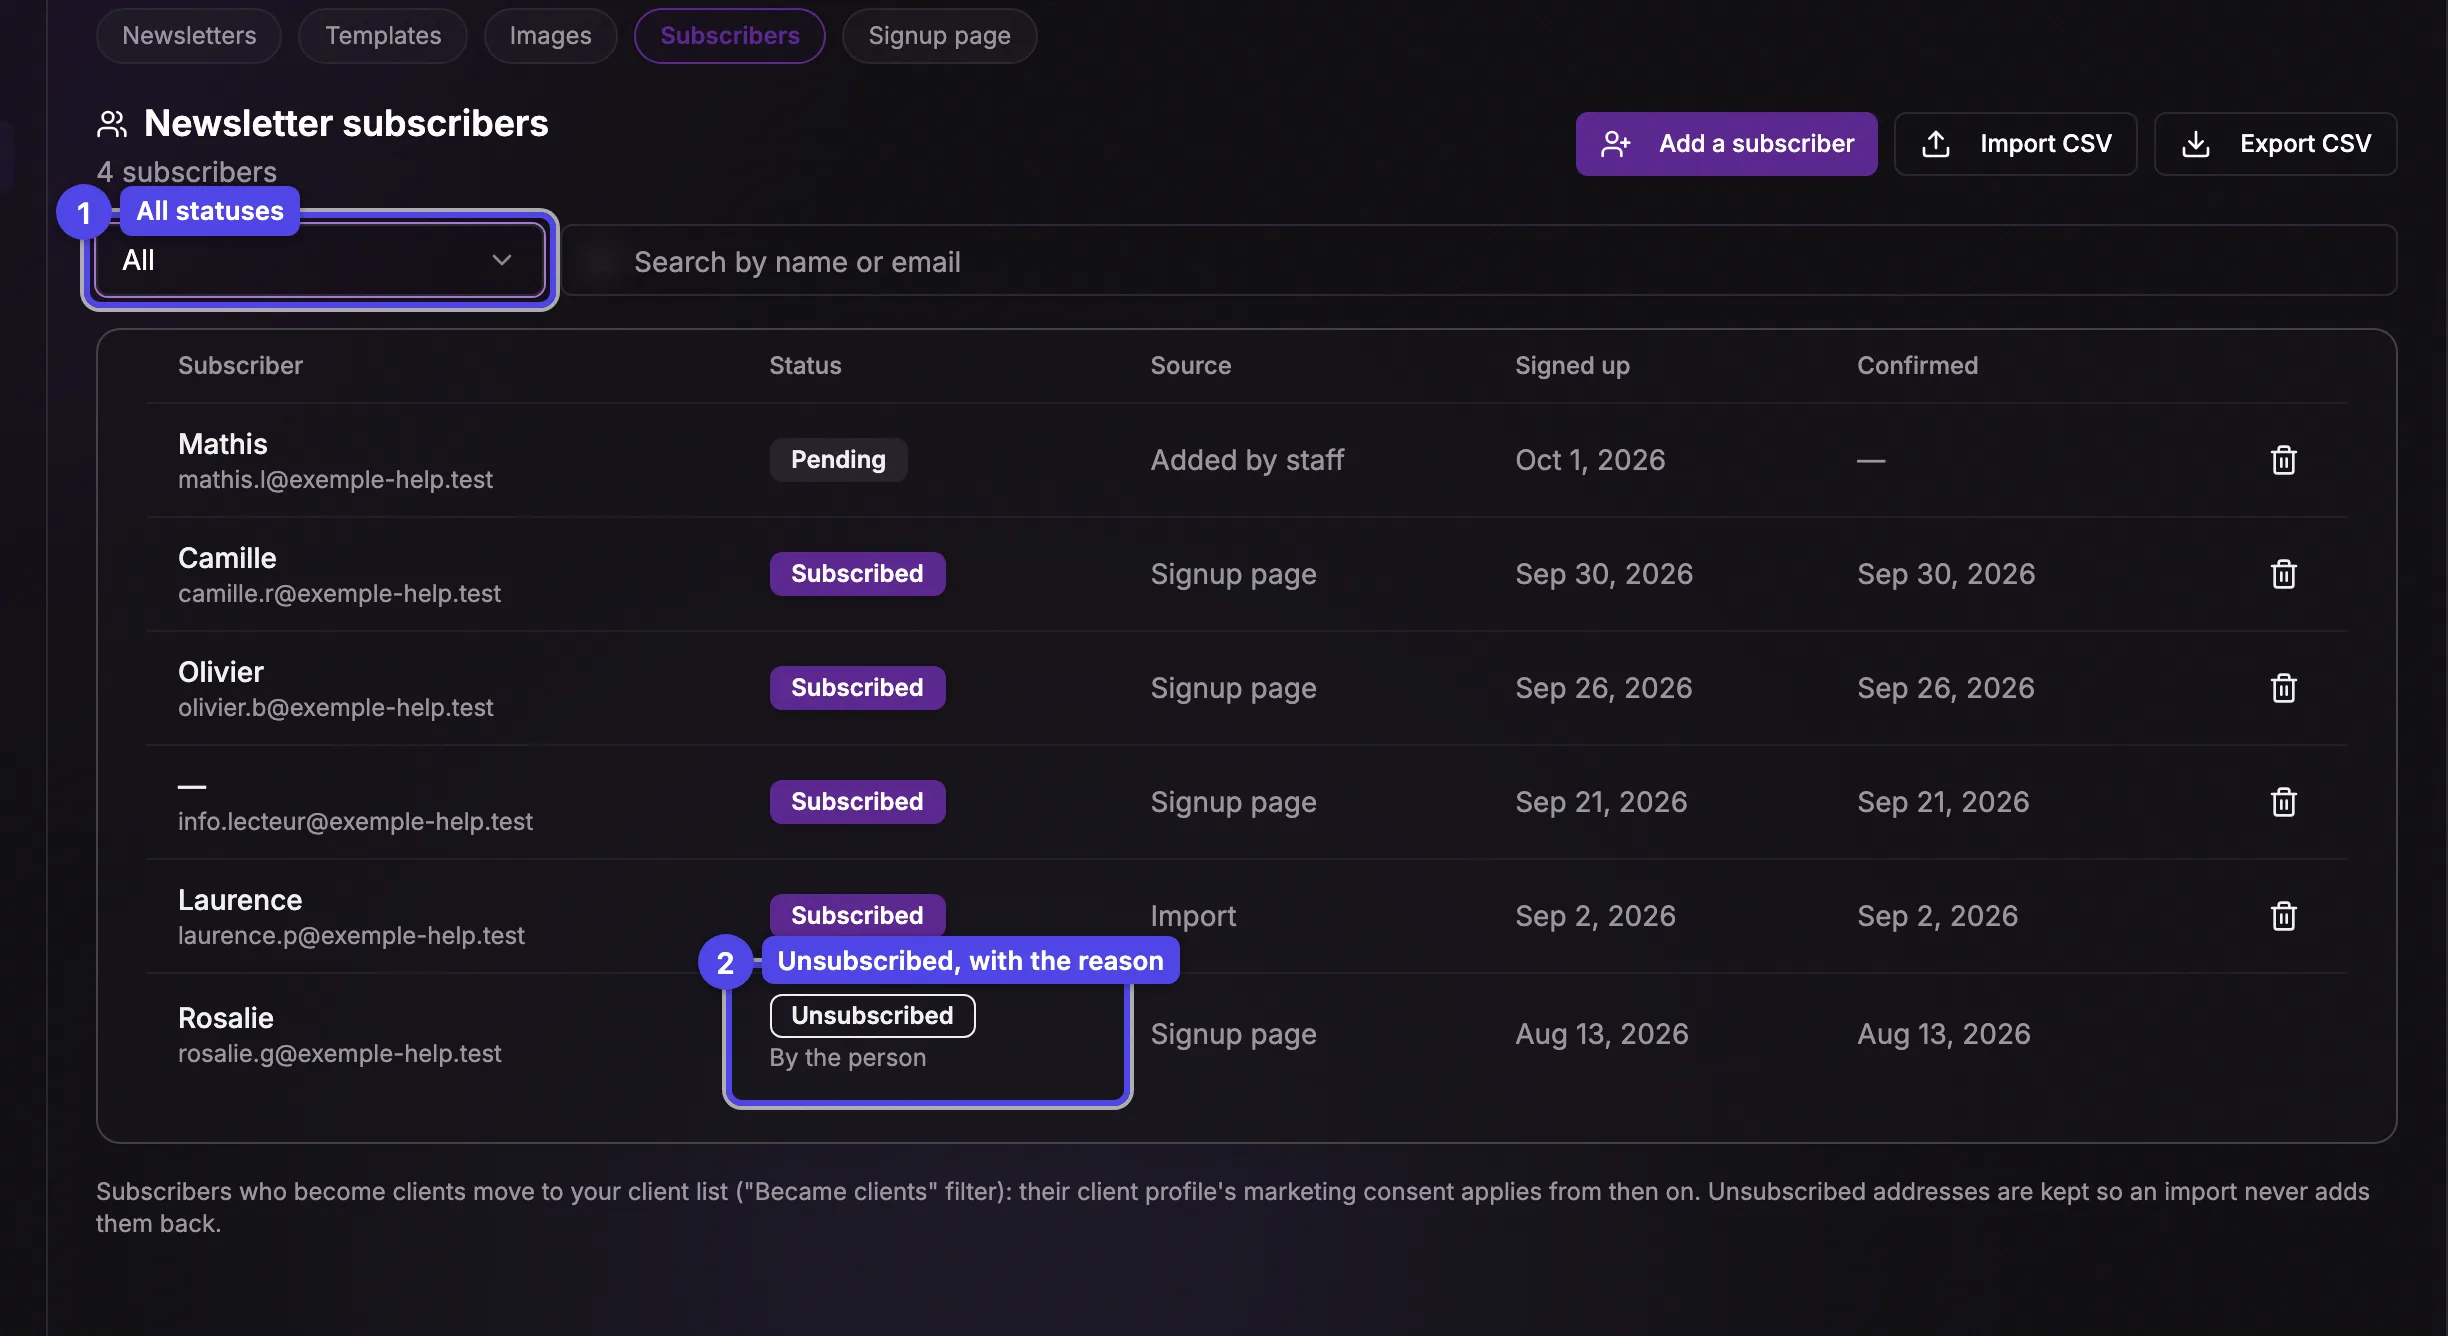
Task: Go to the Images tab
Action: click(550, 36)
